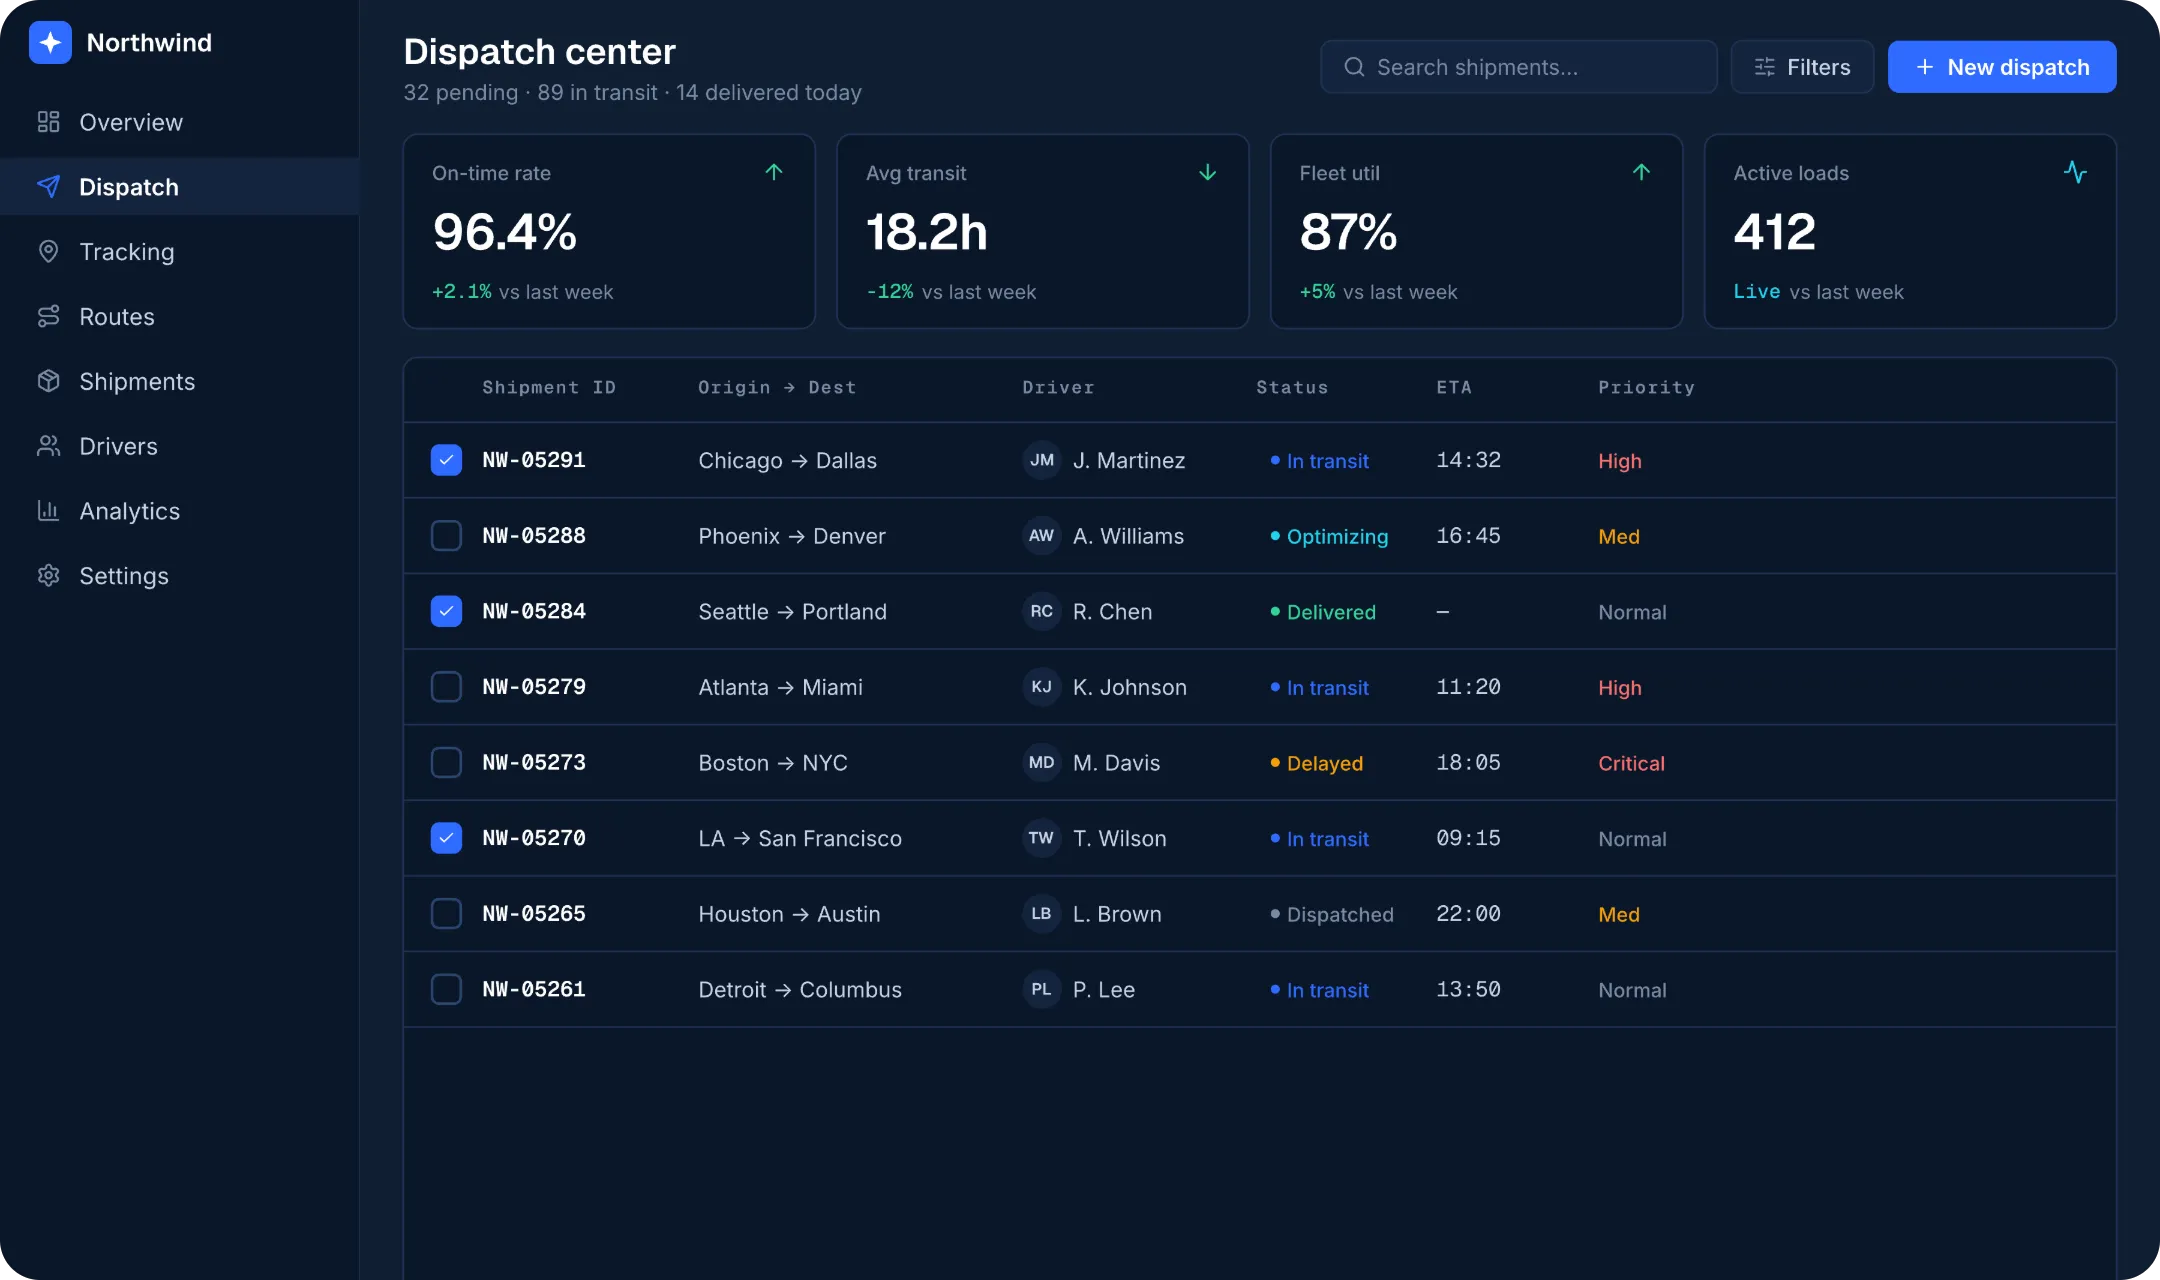
Task: Click the Dispatch paper-plane icon
Action: [x=48, y=187]
